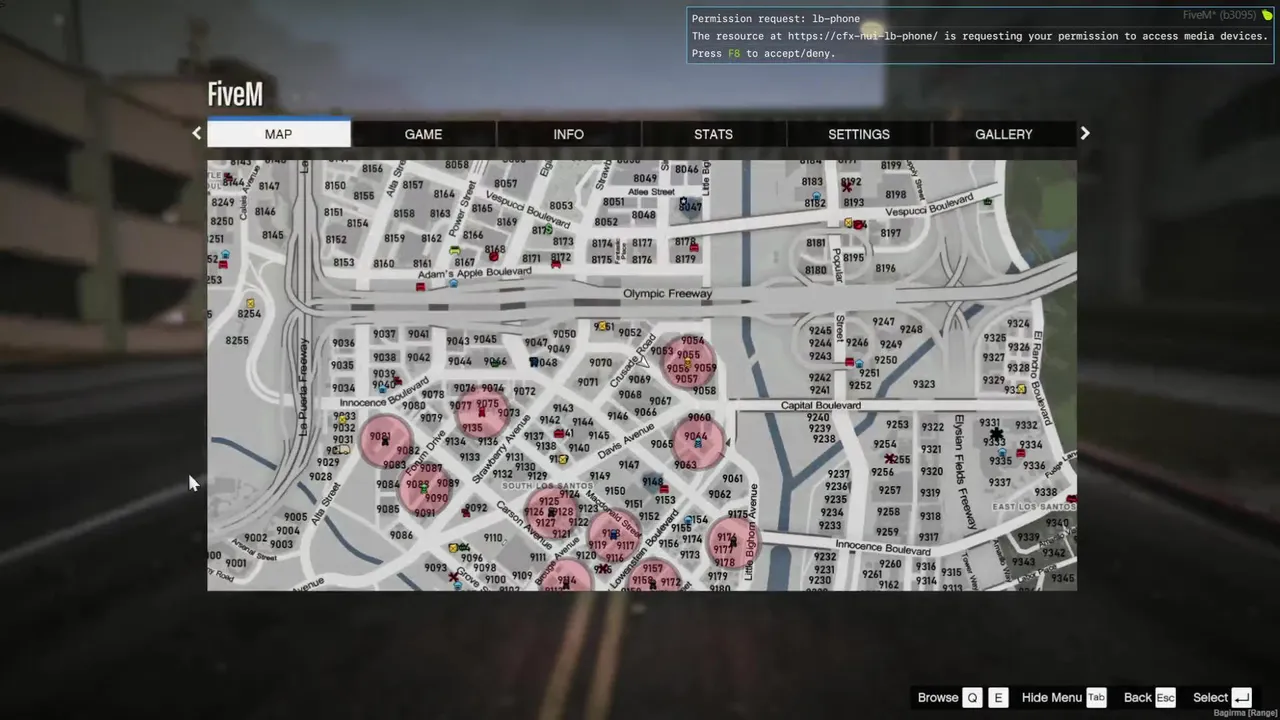Click the pink zone circle around postal 9128
The height and width of the screenshot is (720, 1280).
[553, 514]
